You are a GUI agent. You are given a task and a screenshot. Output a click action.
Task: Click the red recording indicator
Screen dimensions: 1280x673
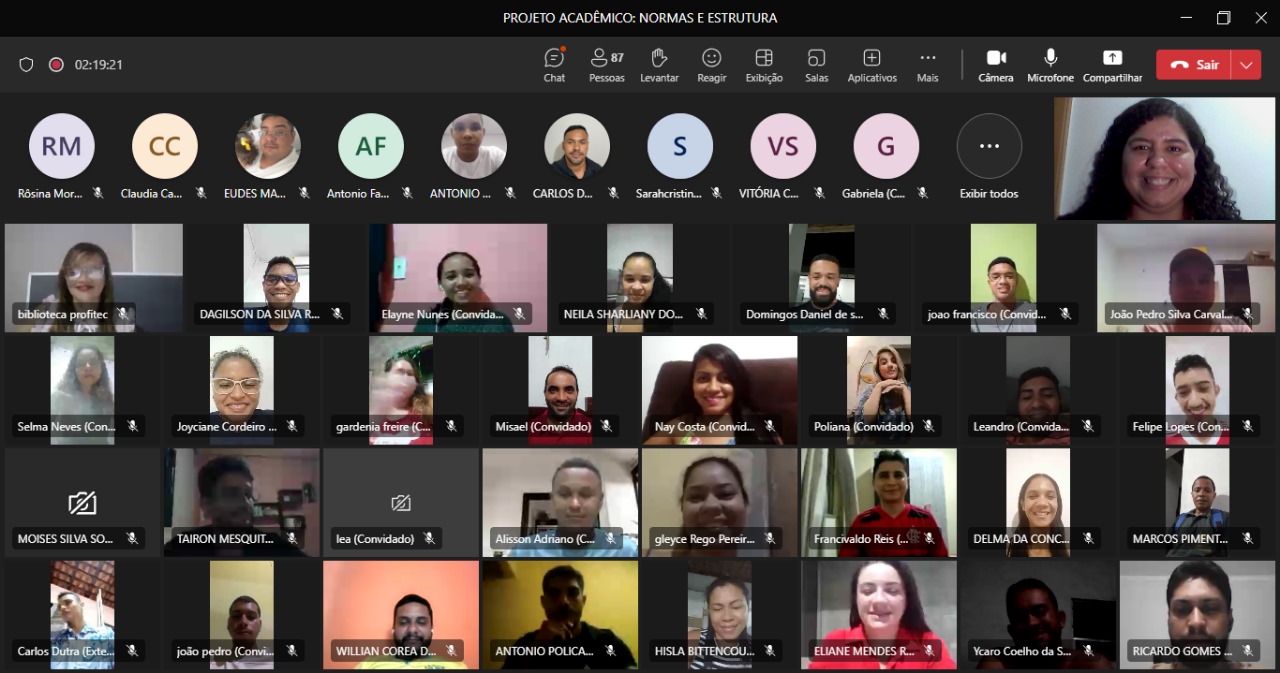[x=56, y=65]
